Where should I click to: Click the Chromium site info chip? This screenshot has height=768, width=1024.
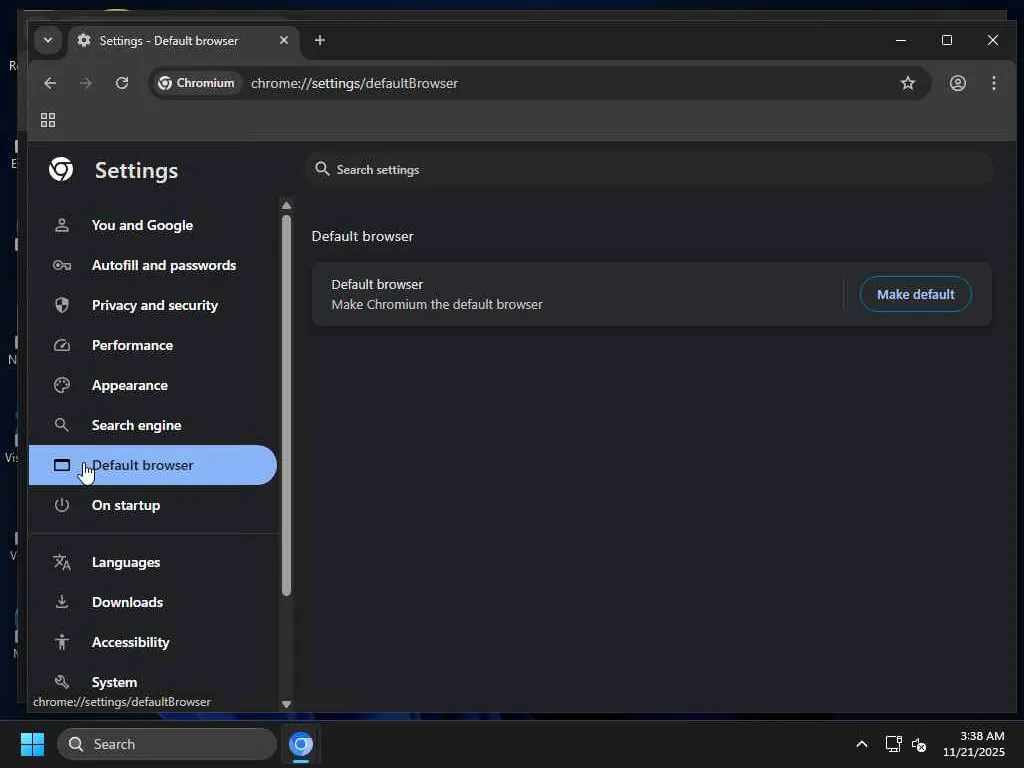(x=197, y=83)
